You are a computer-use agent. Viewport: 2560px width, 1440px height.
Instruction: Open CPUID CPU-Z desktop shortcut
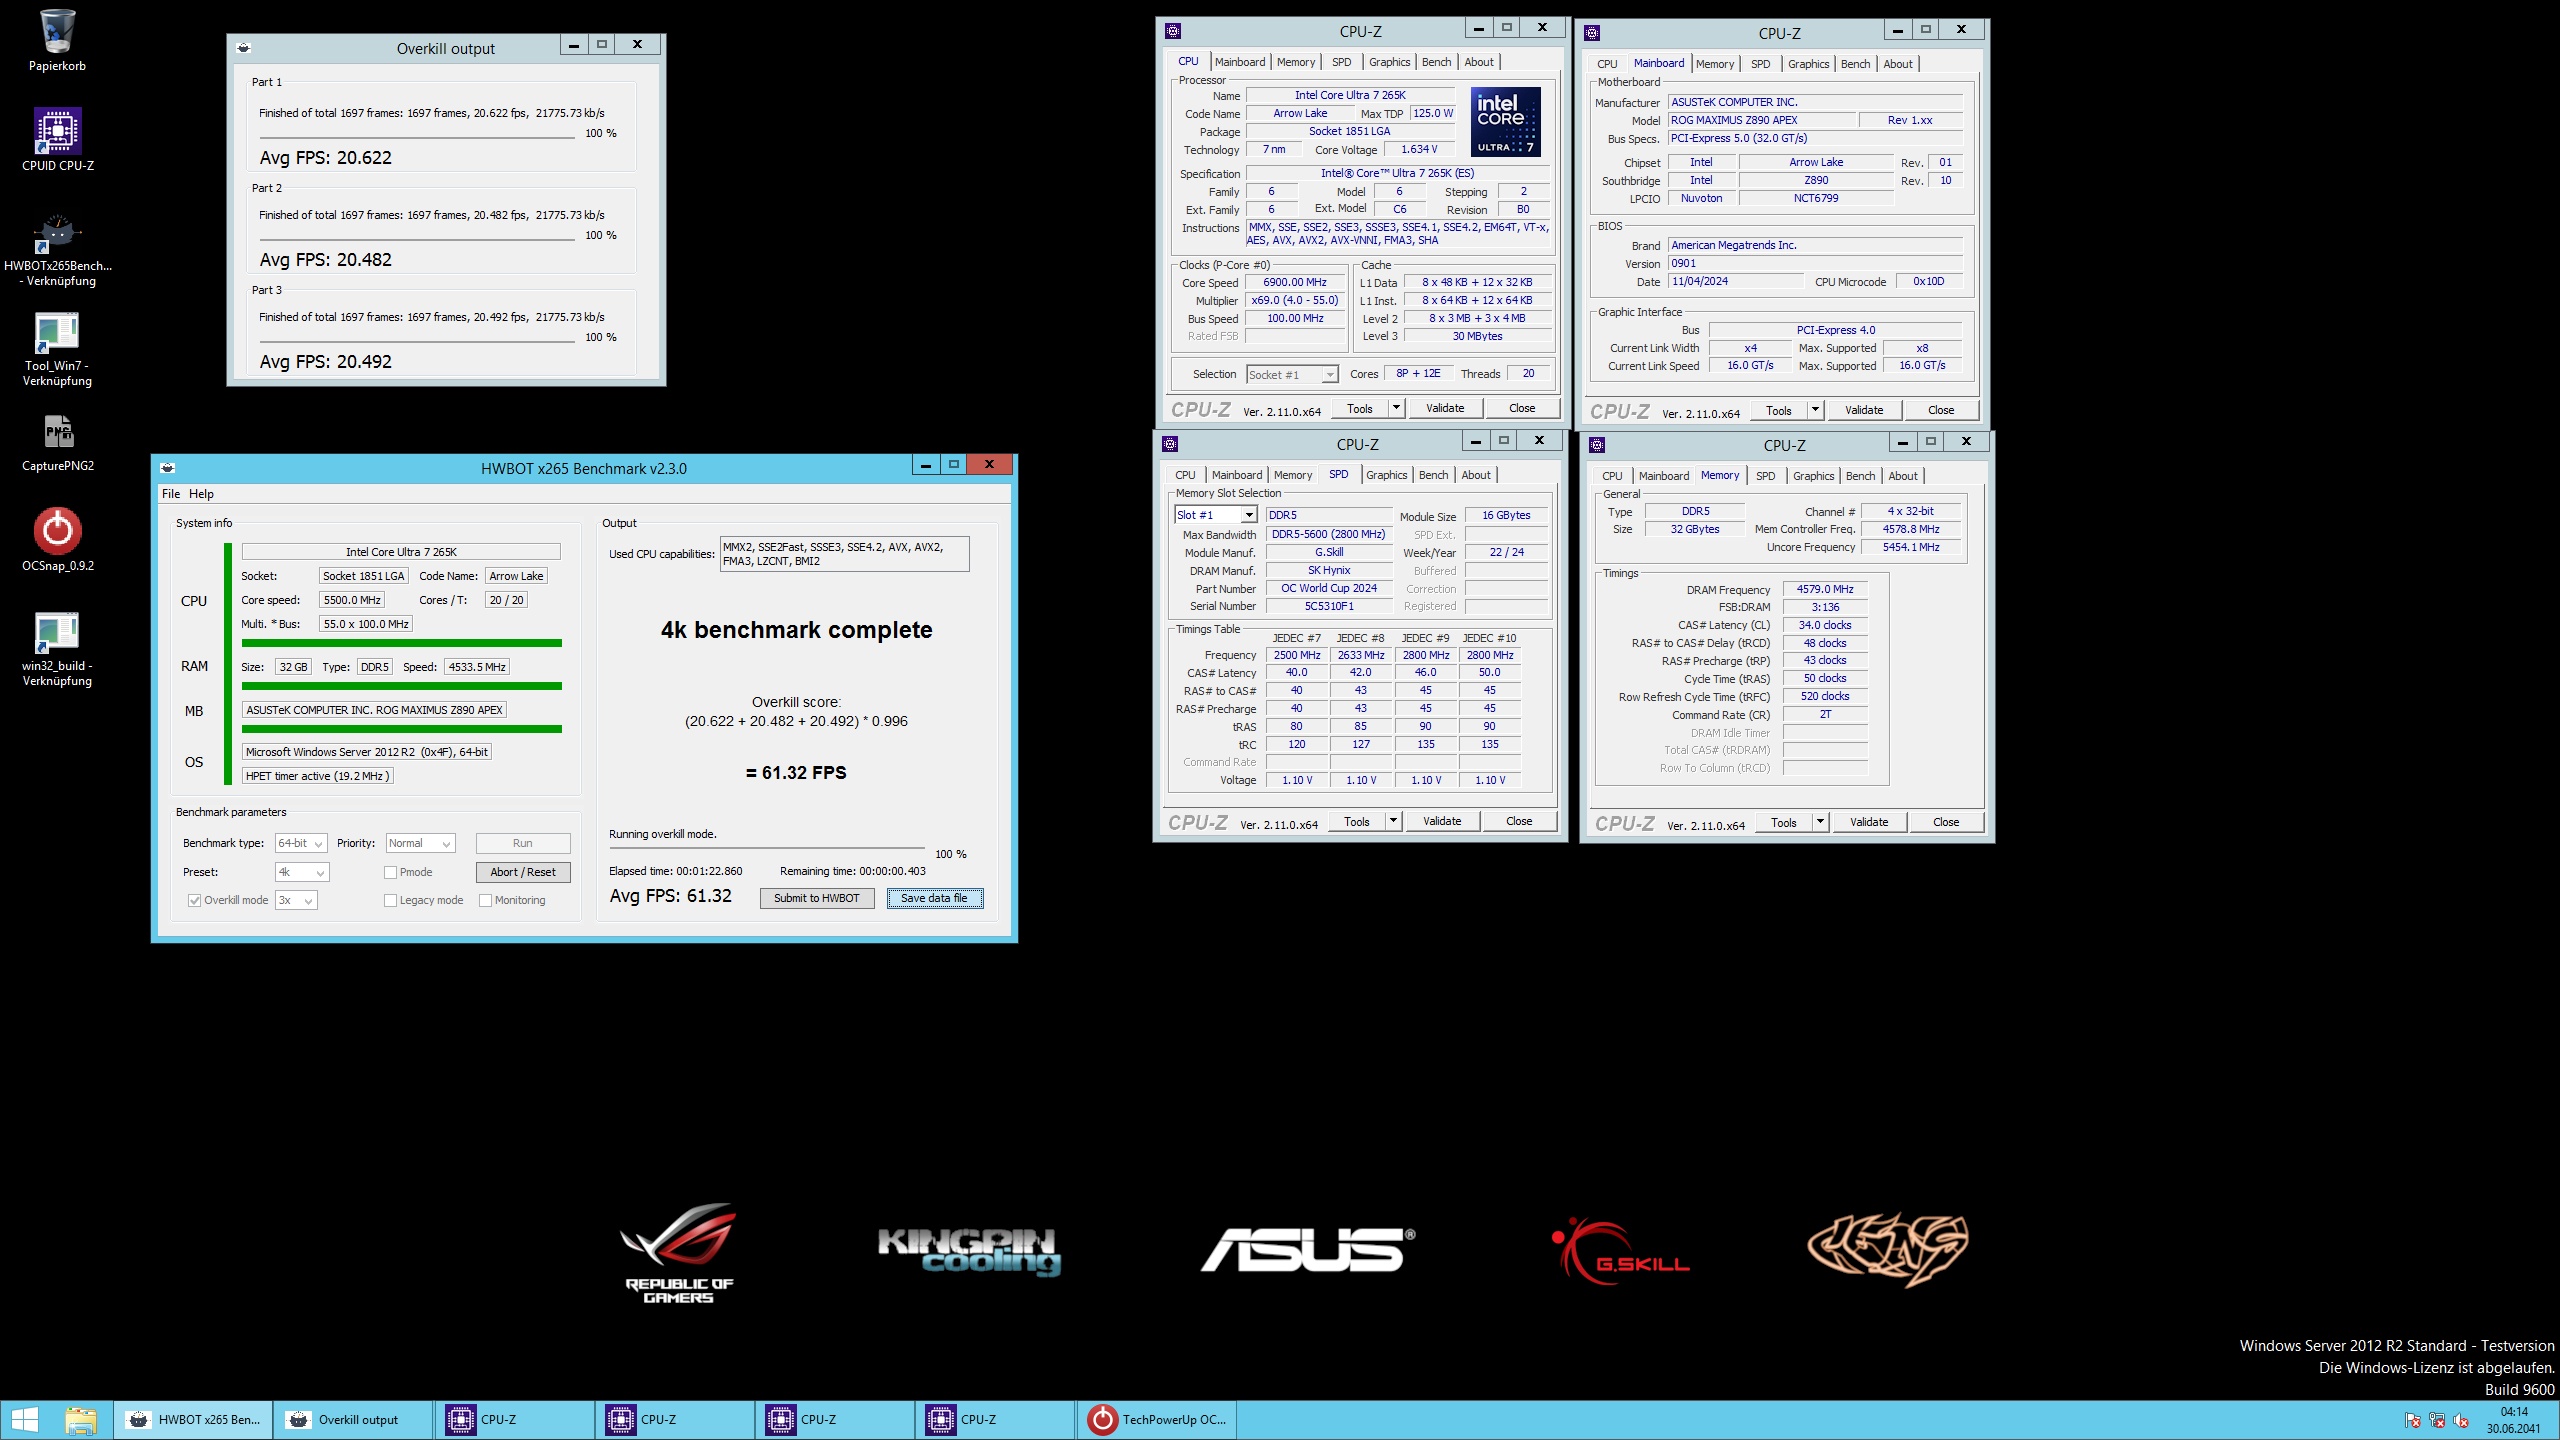coord(57,139)
